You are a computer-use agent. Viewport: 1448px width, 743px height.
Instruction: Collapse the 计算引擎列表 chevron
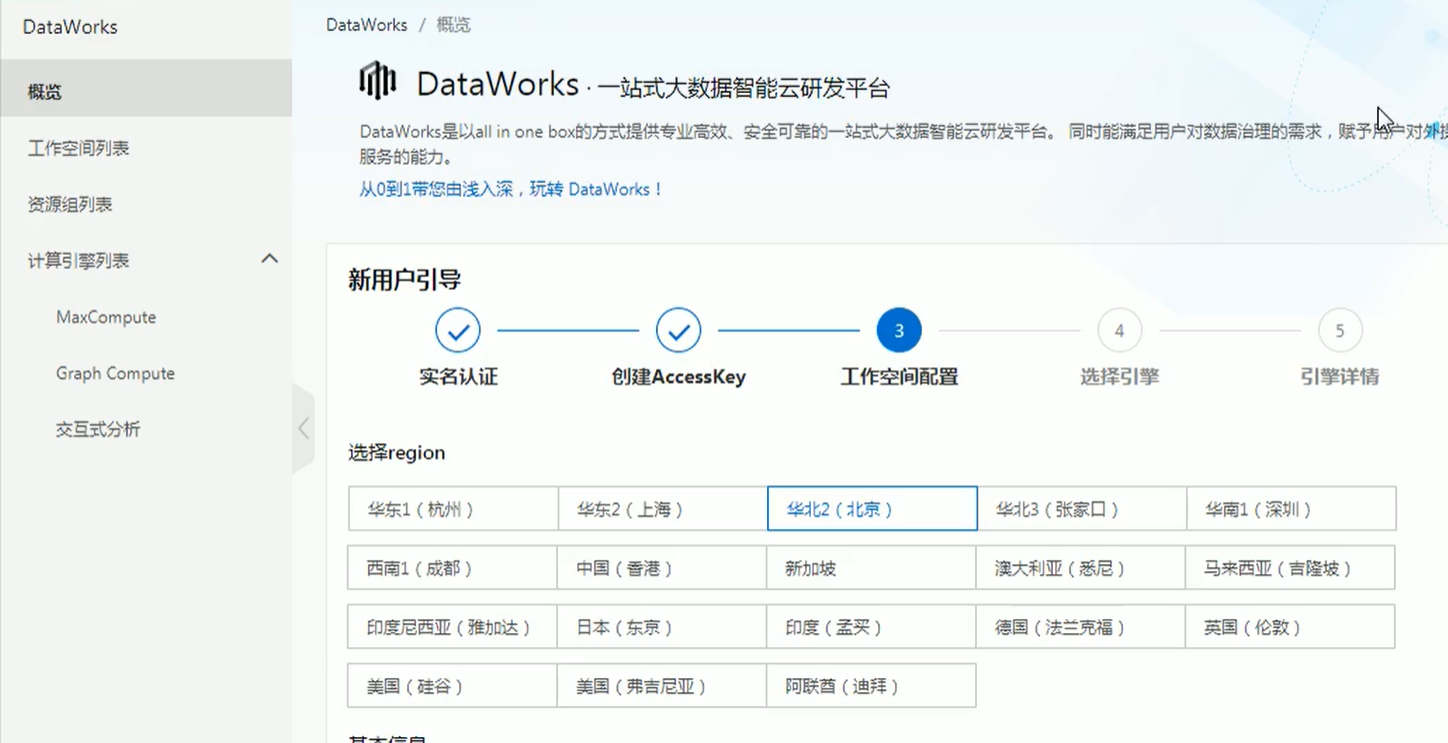[269, 259]
